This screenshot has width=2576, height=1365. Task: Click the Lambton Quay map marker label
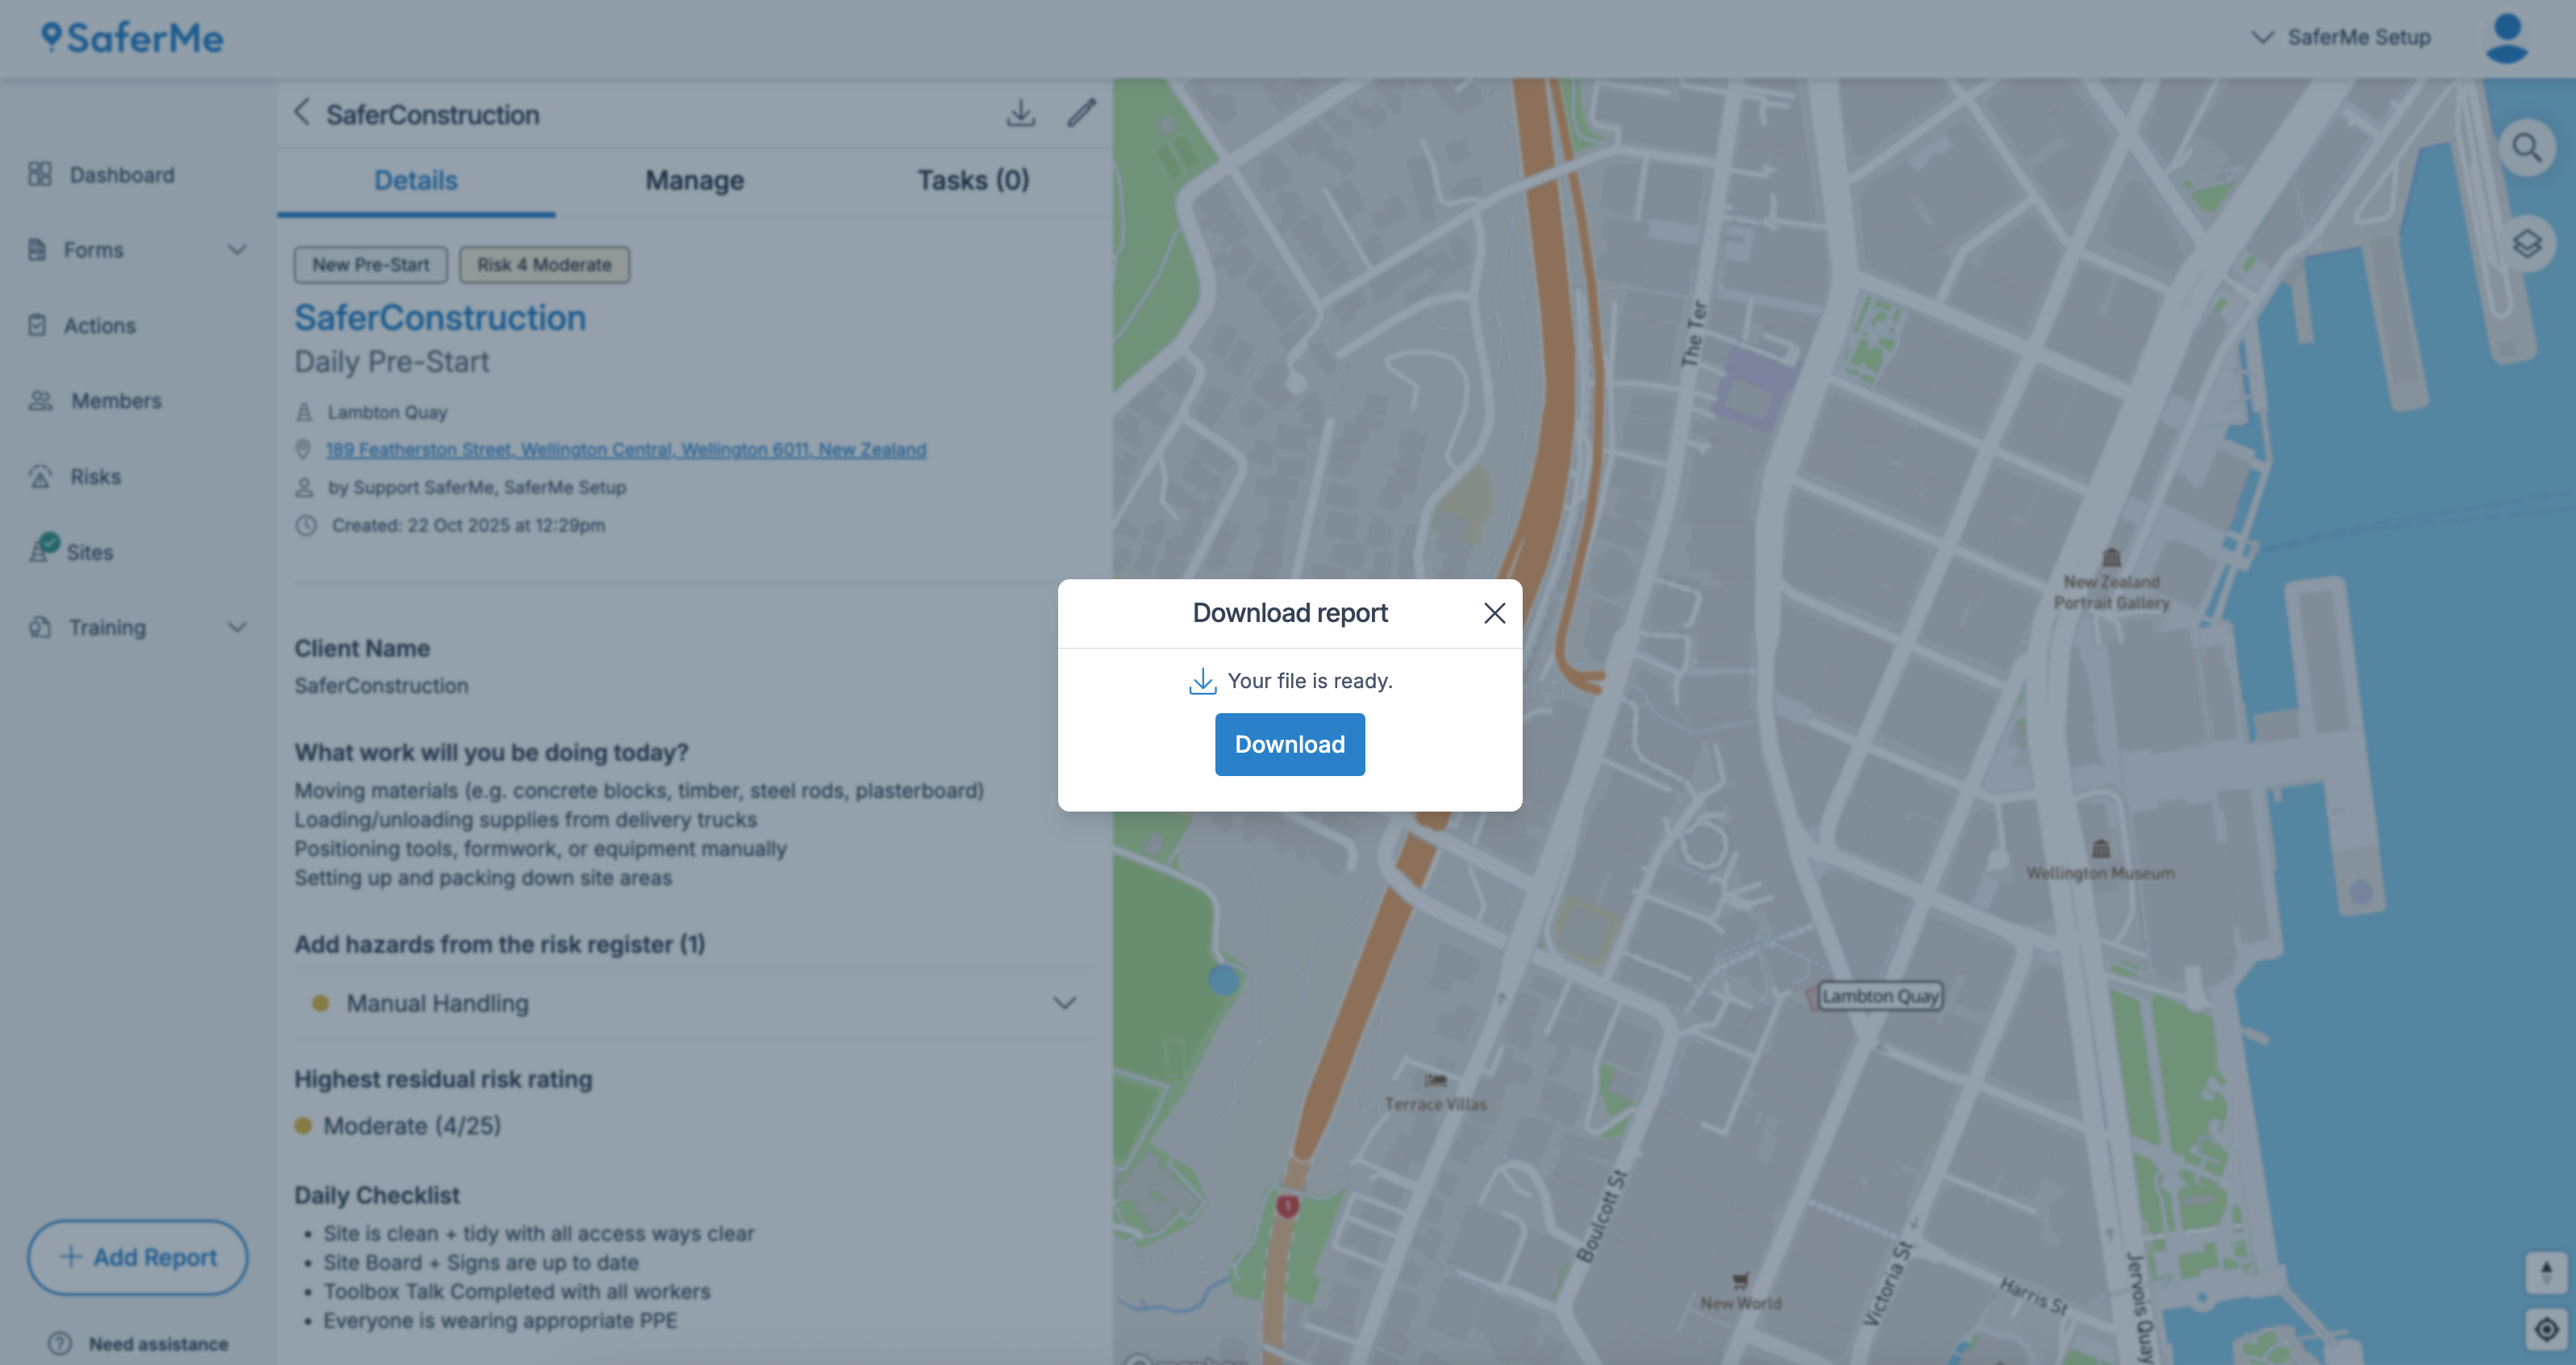[x=1879, y=996]
